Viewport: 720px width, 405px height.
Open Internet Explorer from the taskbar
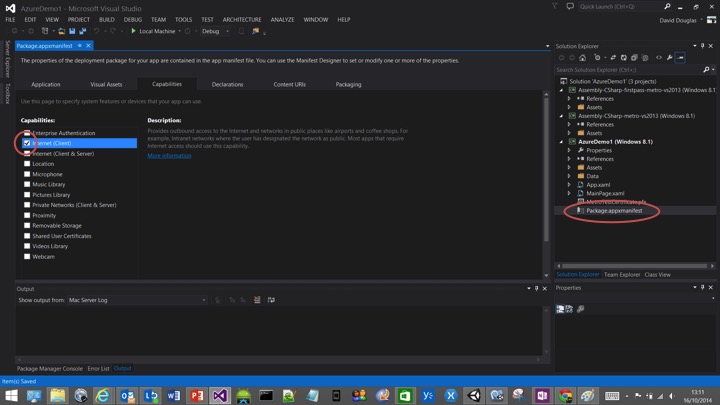pyautogui.click(x=103, y=395)
